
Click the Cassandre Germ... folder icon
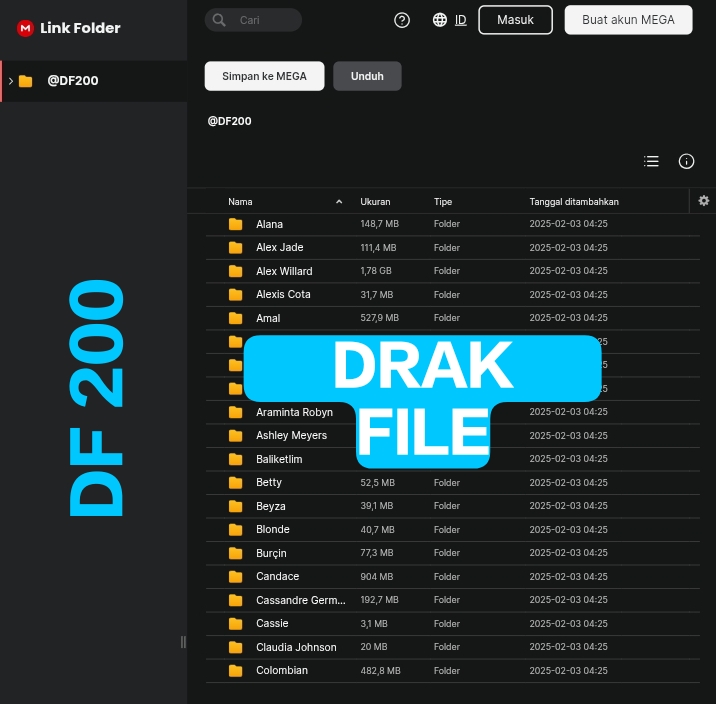[x=236, y=600]
